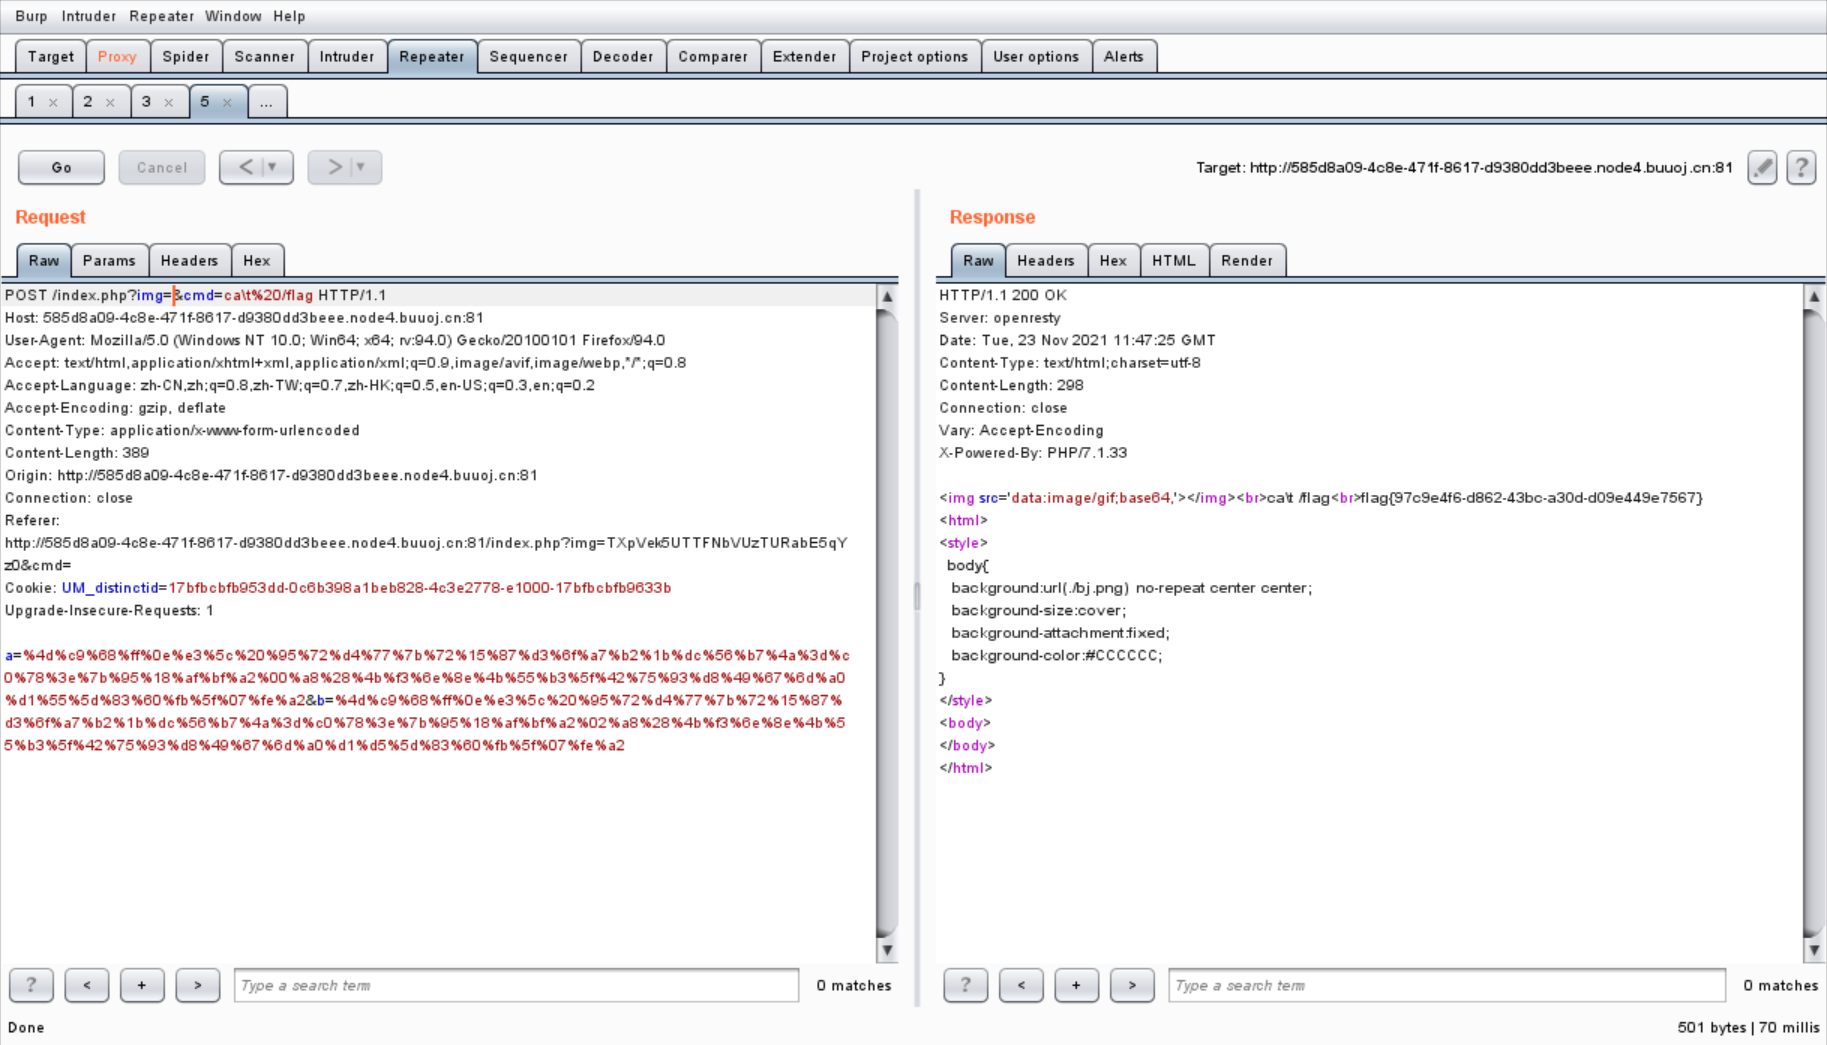Open the Help menu
1827x1045 pixels.
(x=289, y=16)
